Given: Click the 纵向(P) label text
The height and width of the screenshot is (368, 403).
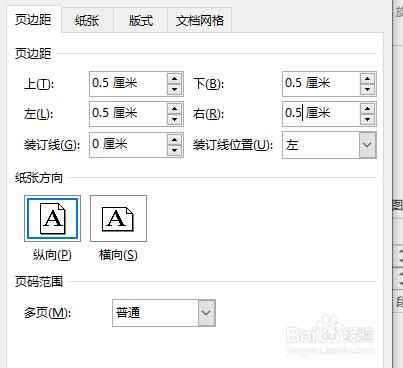Looking at the screenshot, I should pos(52,255).
